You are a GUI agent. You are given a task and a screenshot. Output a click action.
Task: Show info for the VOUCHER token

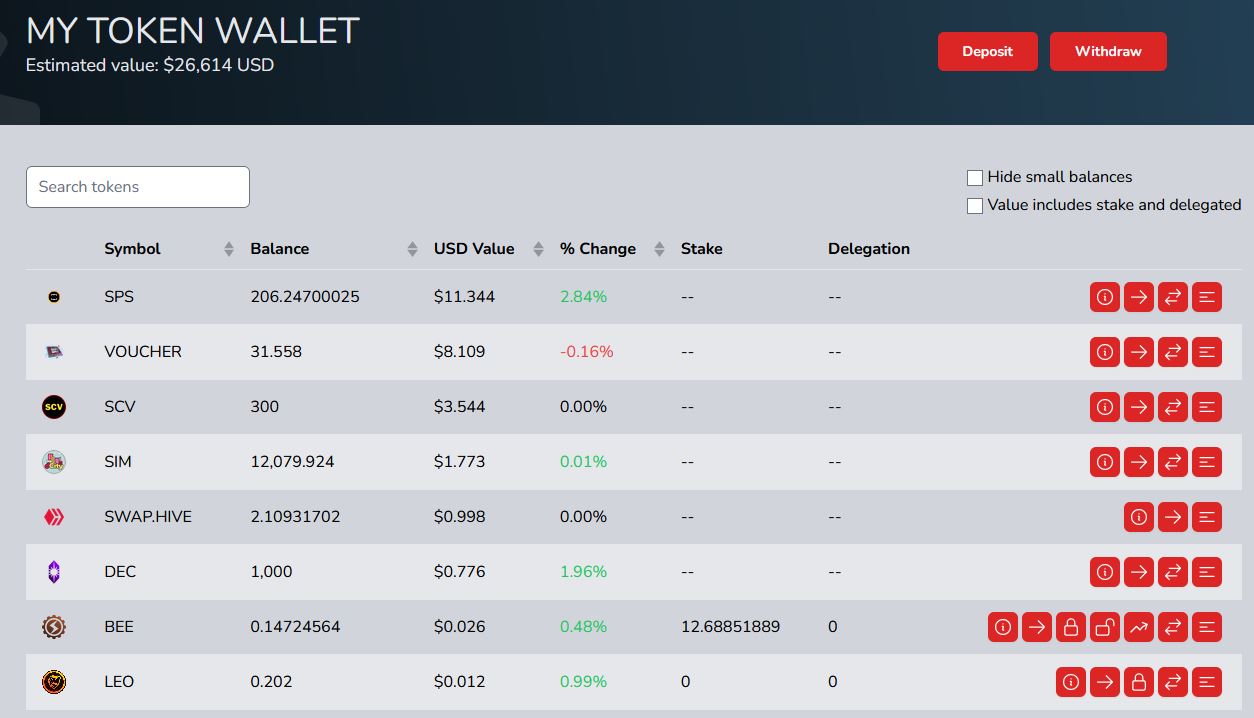click(1105, 352)
